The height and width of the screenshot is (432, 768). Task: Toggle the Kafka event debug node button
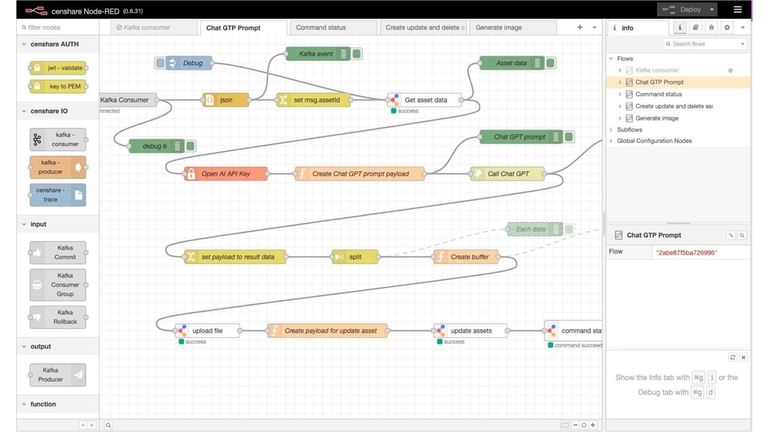357,54
